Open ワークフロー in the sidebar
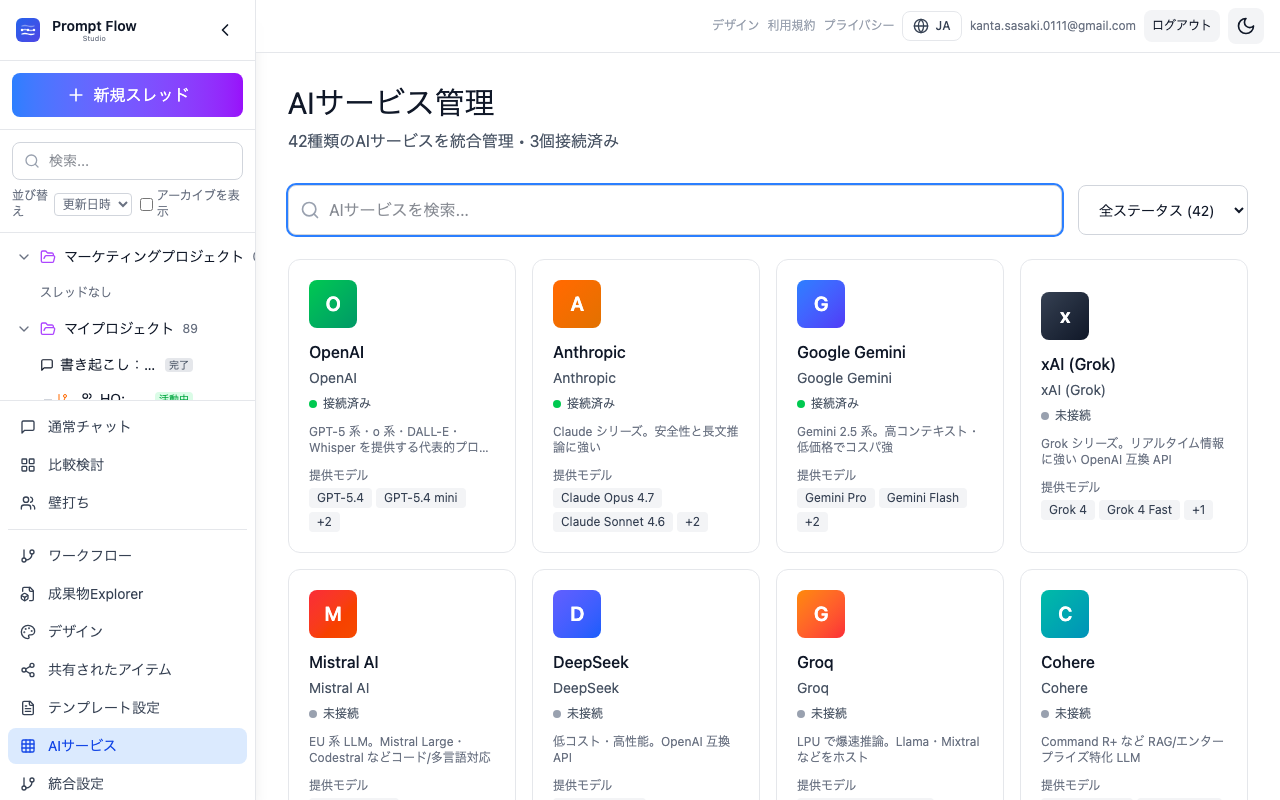This screenshot has width=1280, height=800. (x=127, y=556)
